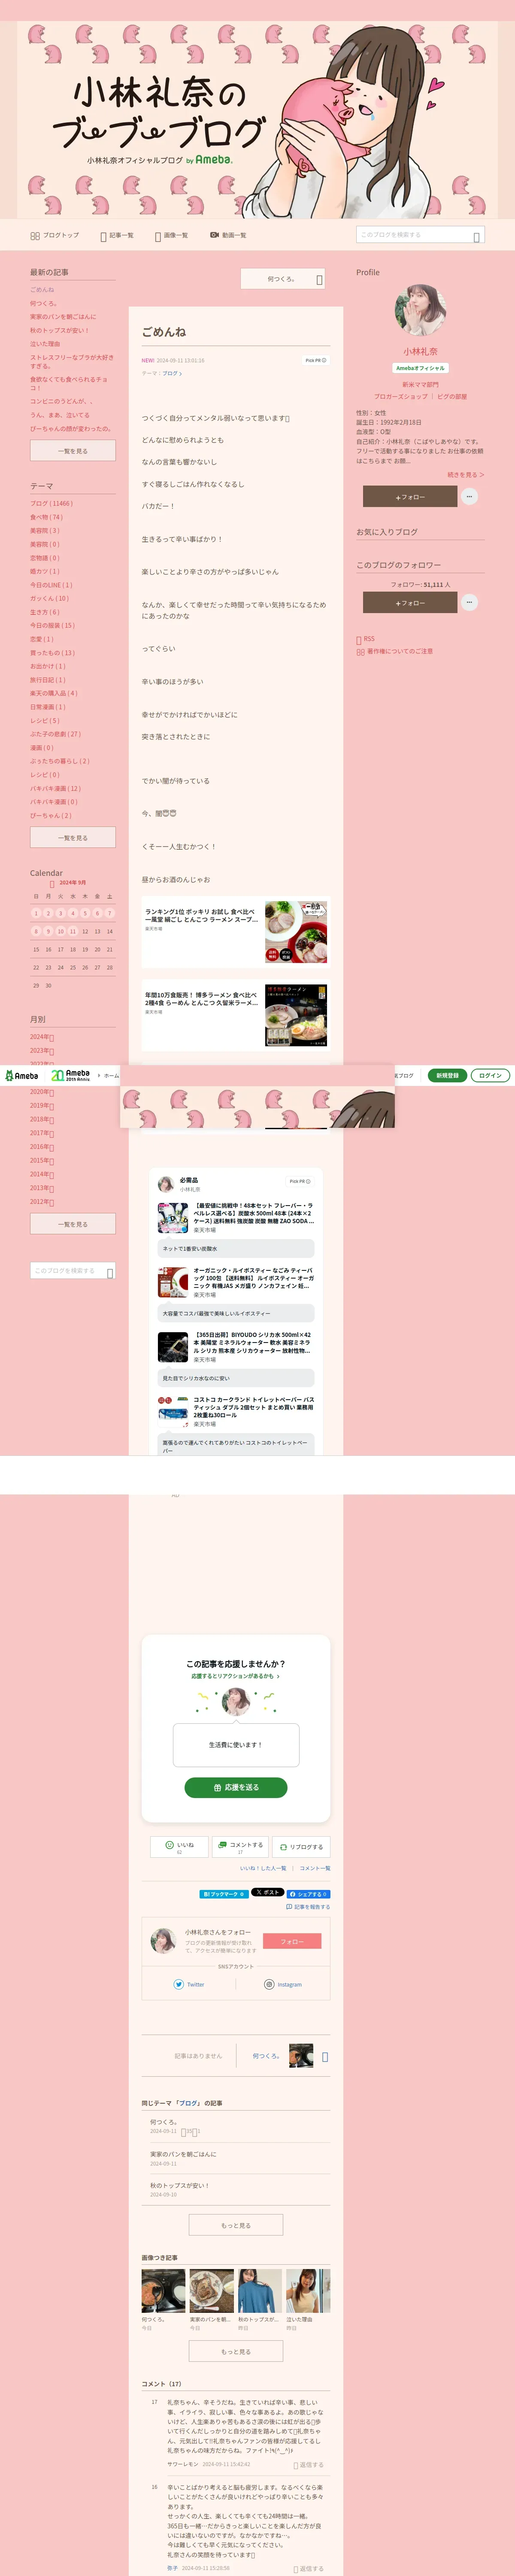Open the 動画一覧 video list tab
This screenshot has width=515, height=2576.
228,235
